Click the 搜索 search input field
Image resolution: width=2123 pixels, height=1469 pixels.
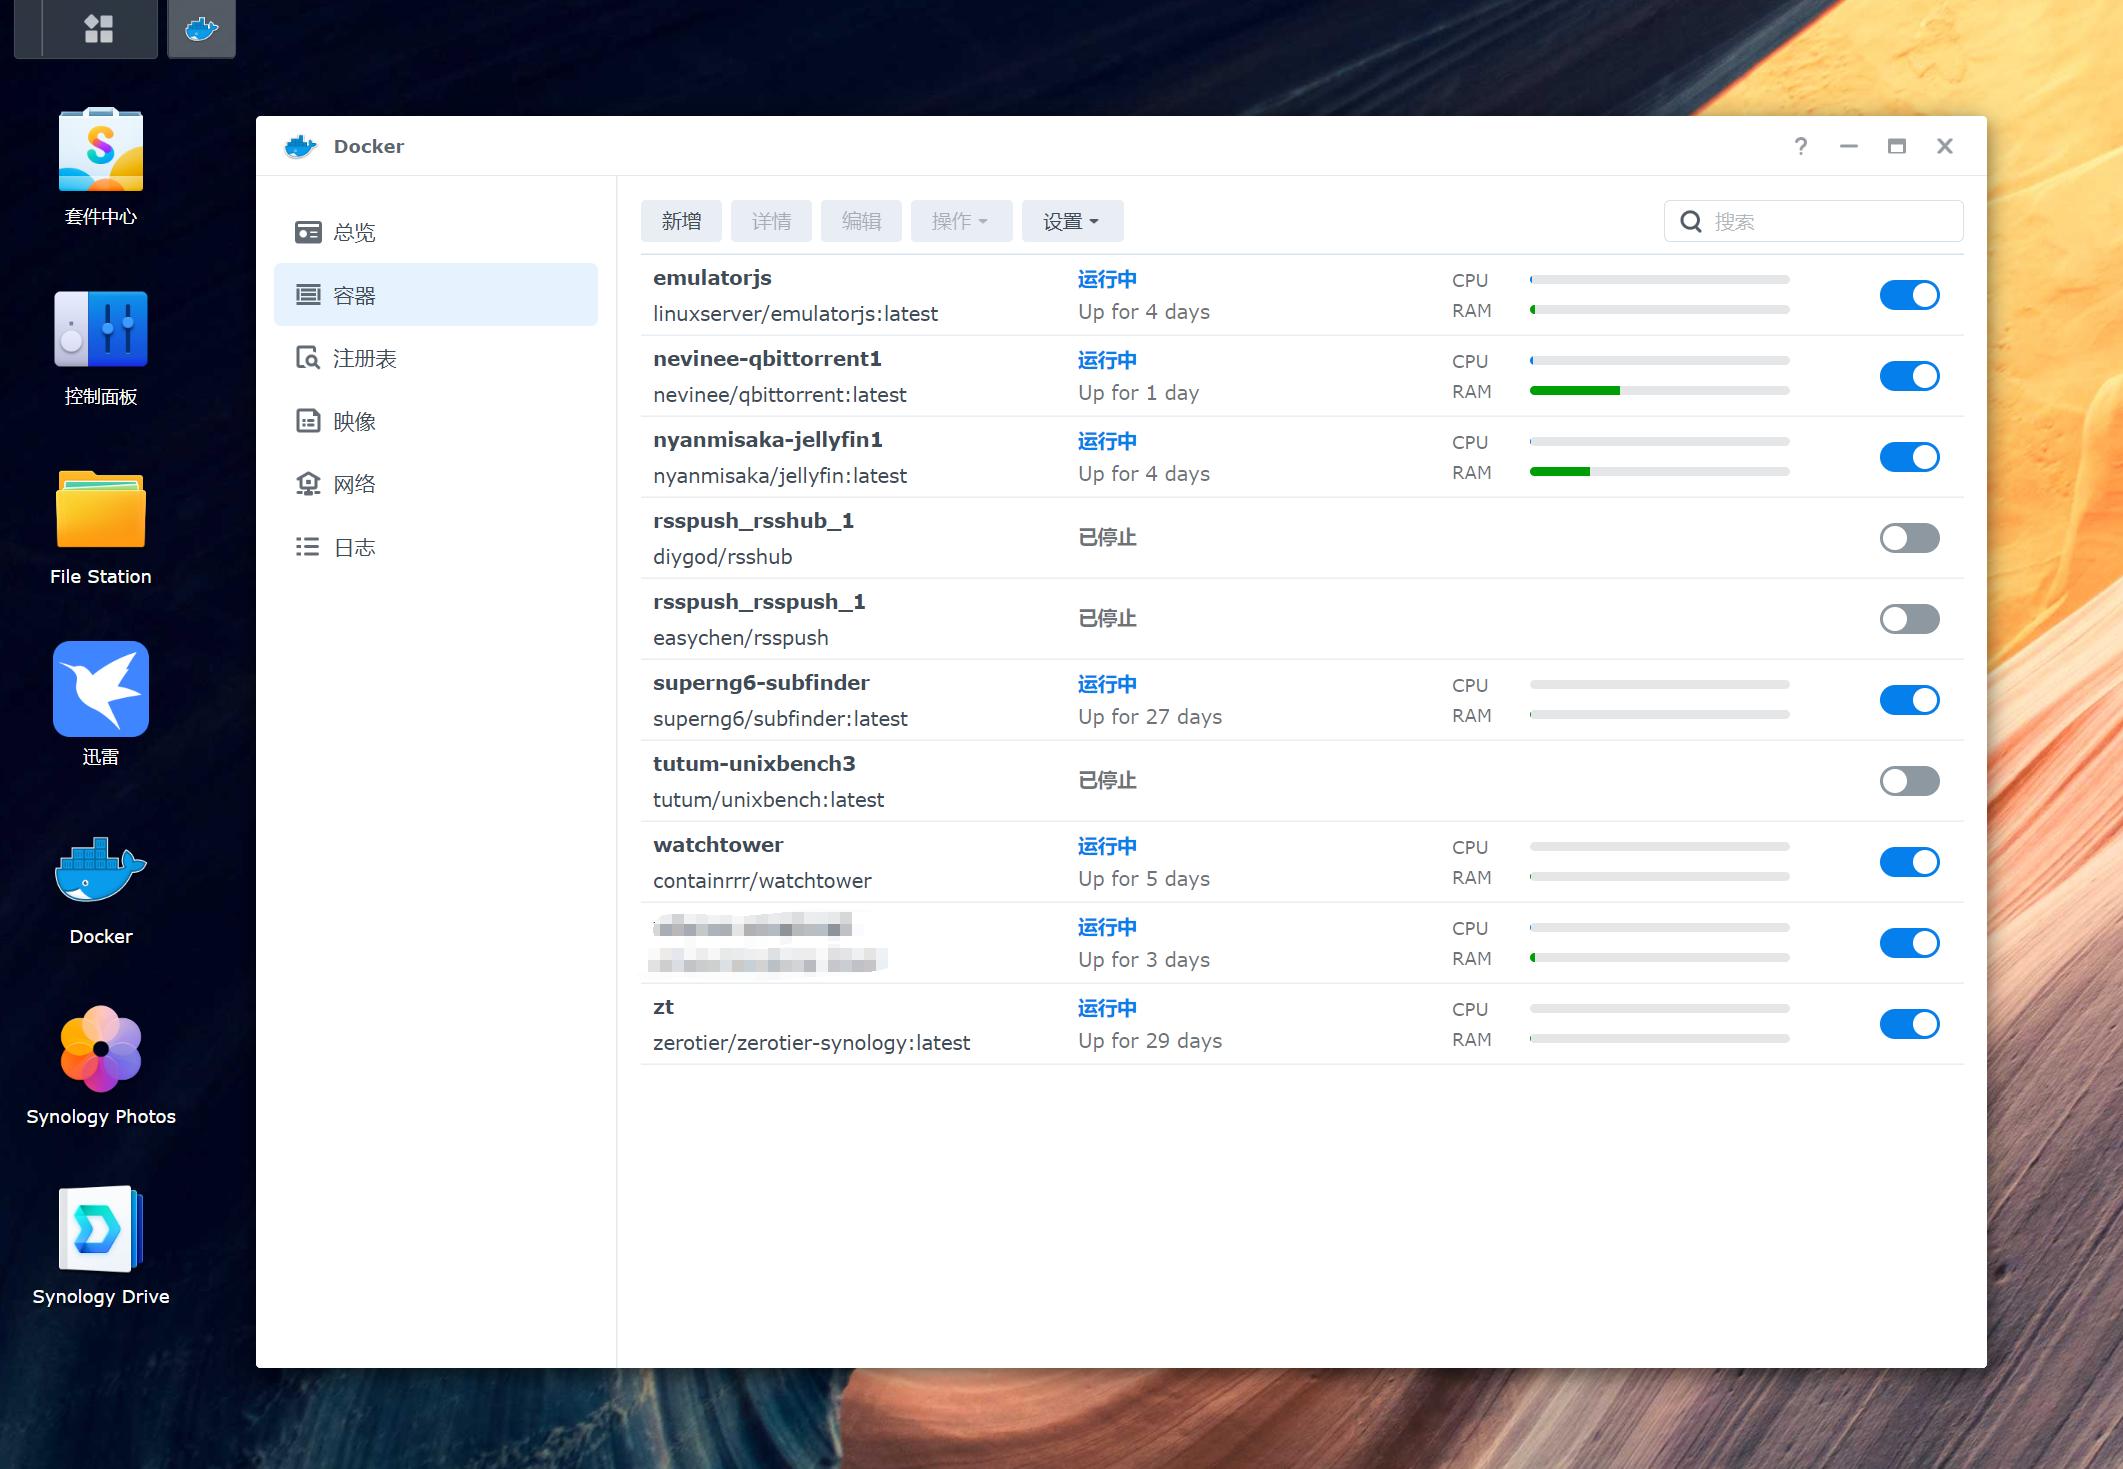pos(1830,221)
